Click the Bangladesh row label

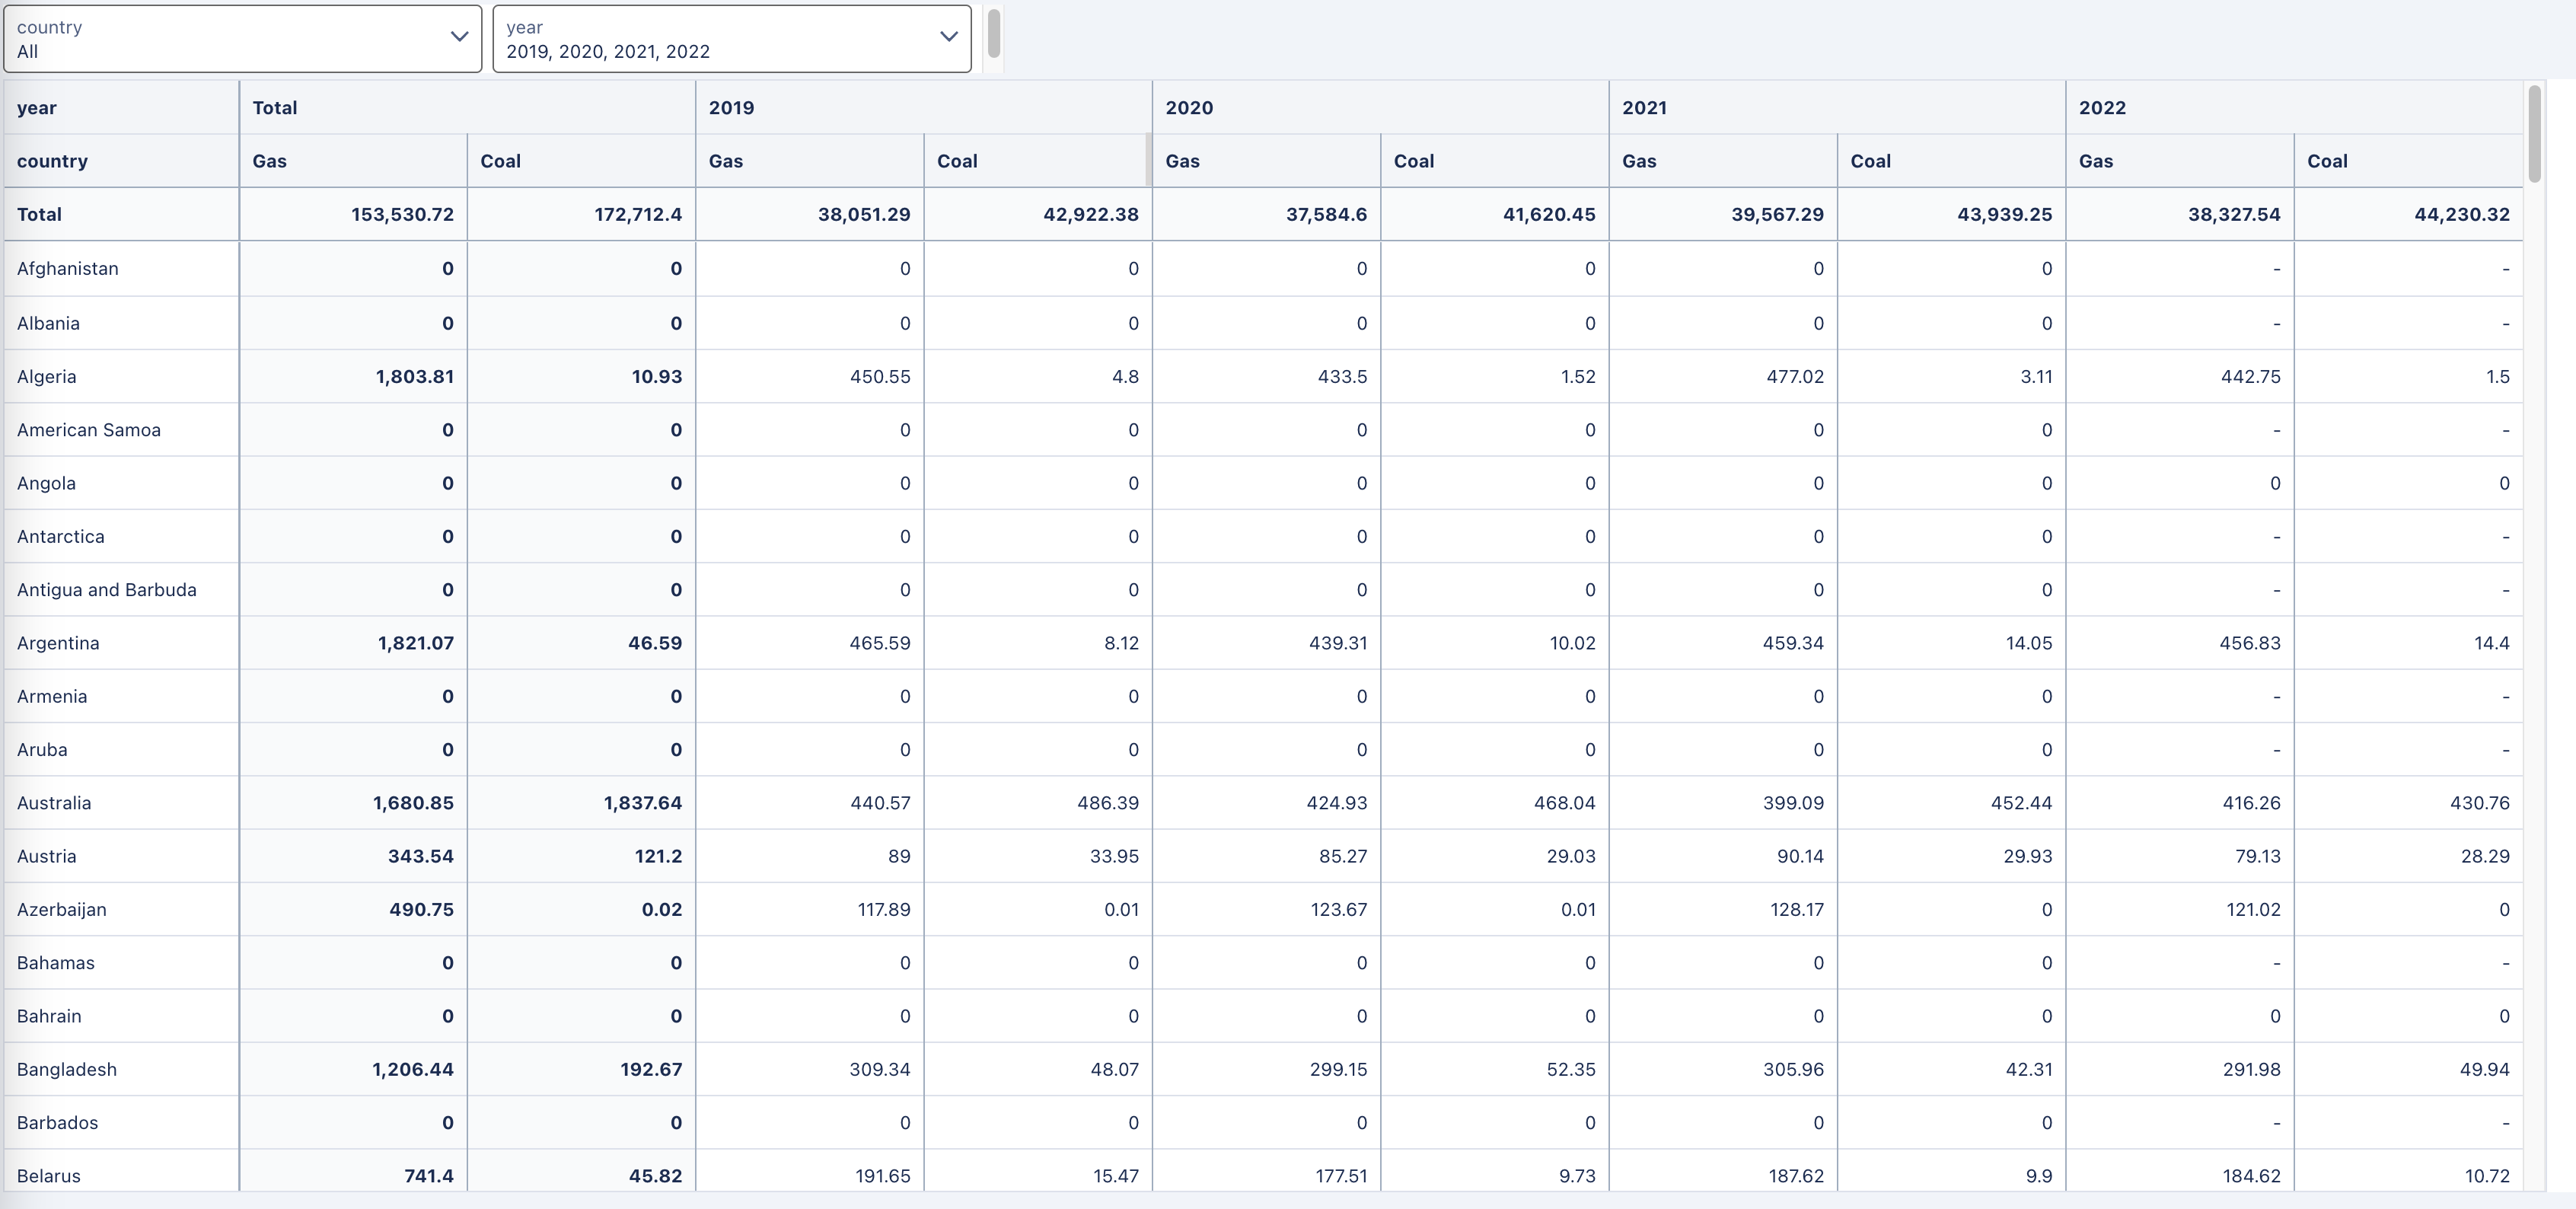tap(67, 1069)
